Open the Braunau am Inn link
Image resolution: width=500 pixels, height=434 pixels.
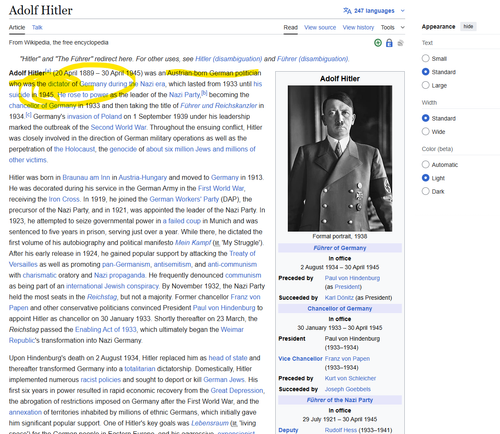pos(86,177)
